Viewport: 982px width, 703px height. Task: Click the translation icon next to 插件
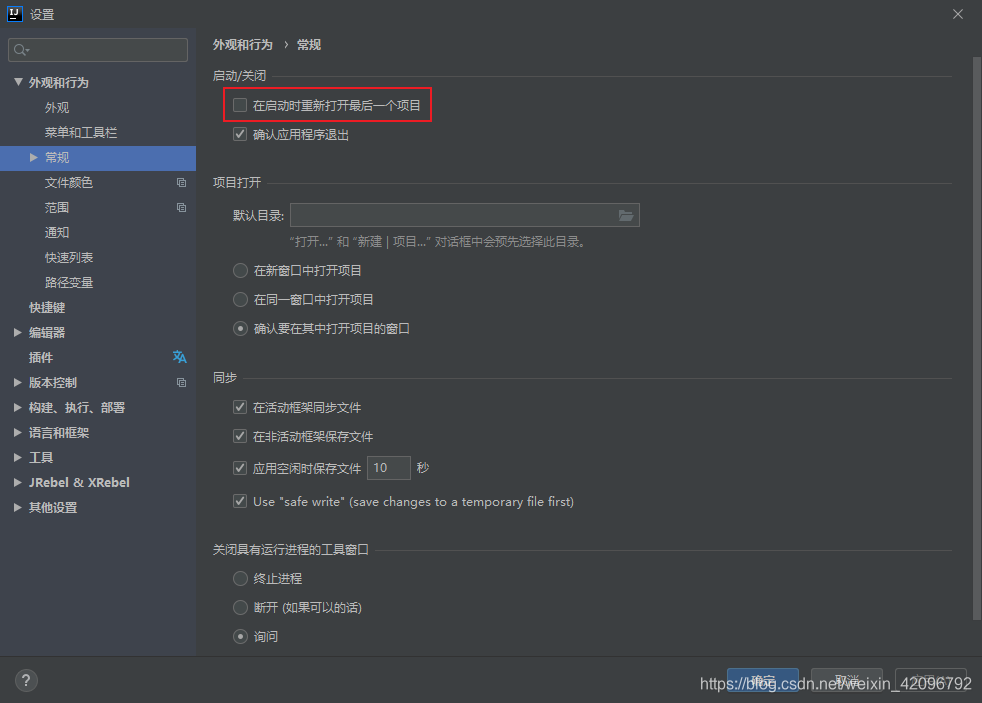180,357
